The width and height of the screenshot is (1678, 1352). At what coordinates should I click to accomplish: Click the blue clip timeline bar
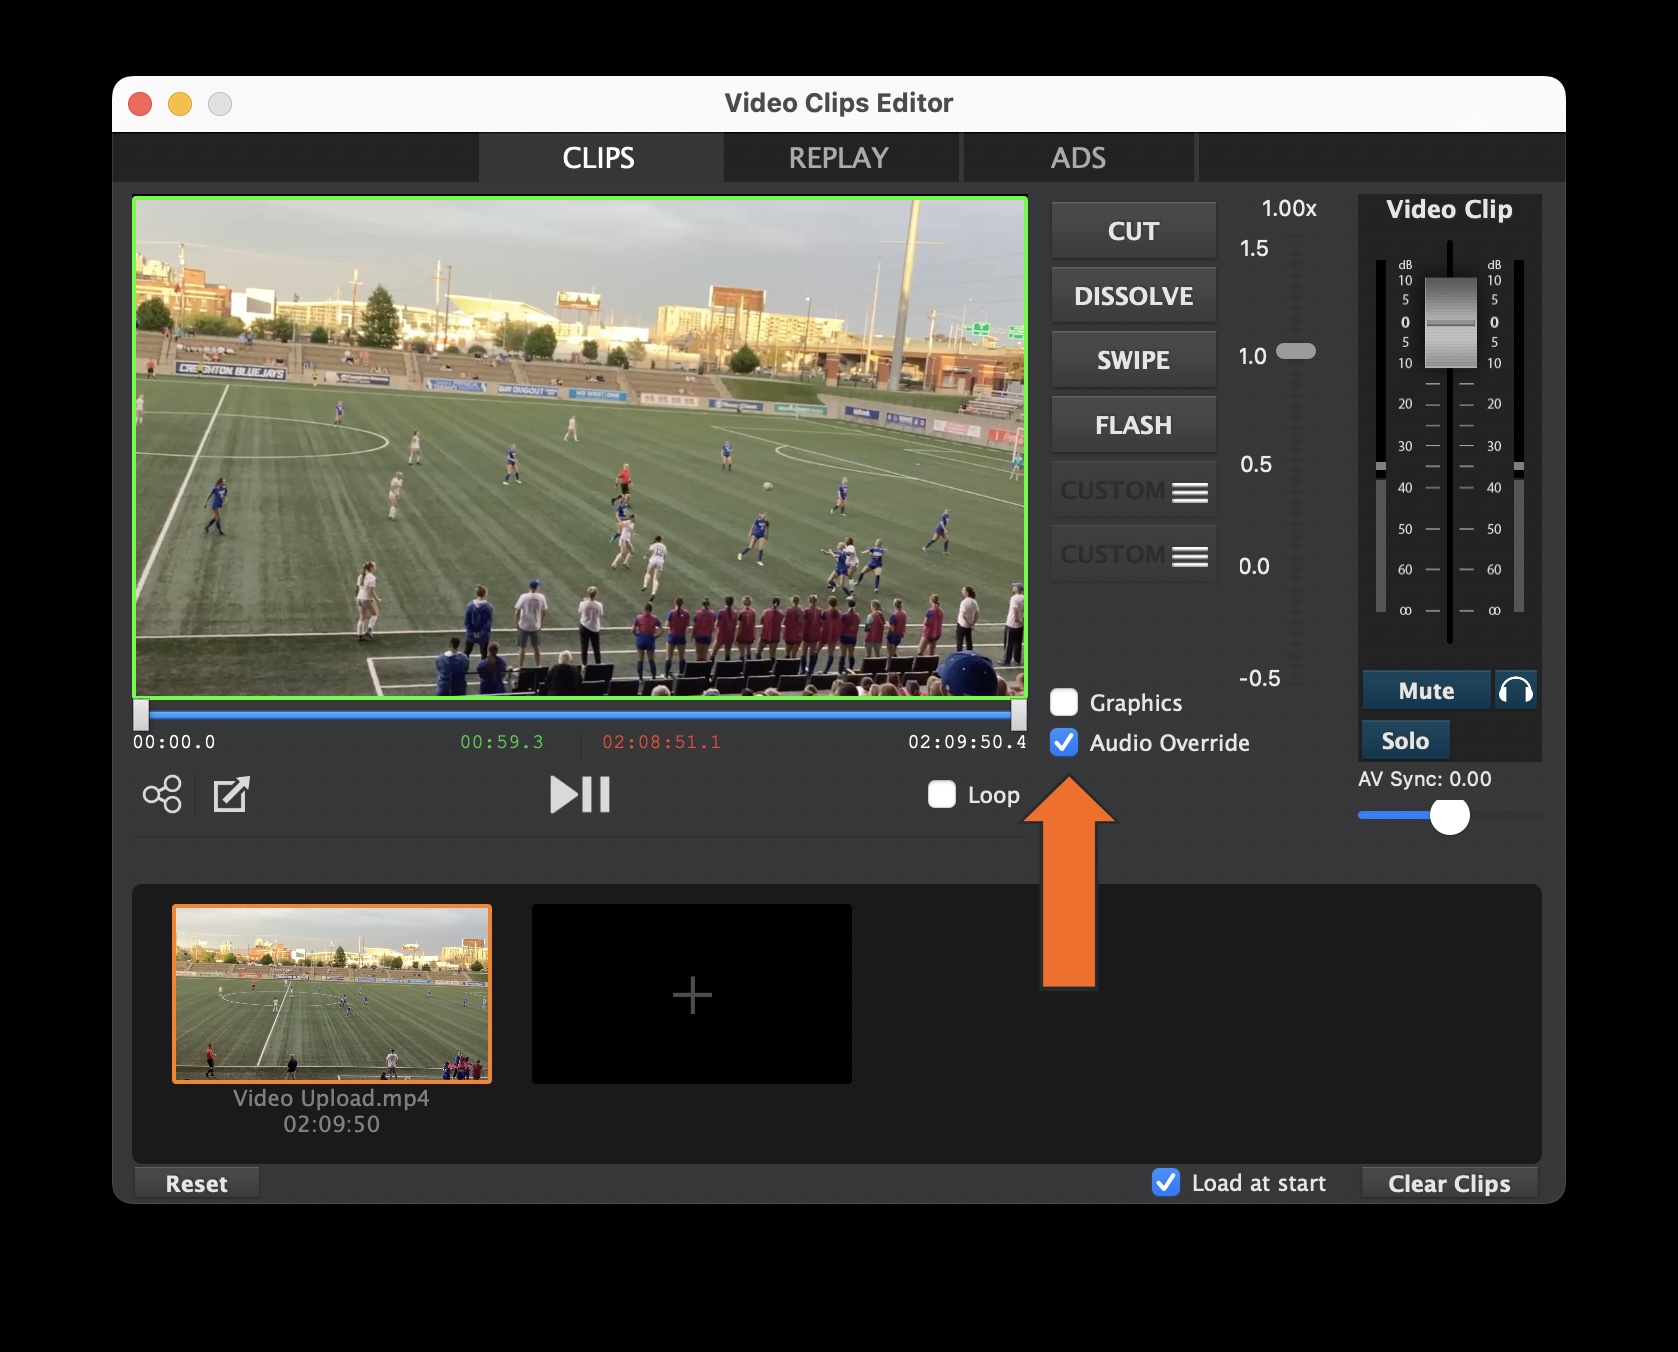tap(580, 715)
